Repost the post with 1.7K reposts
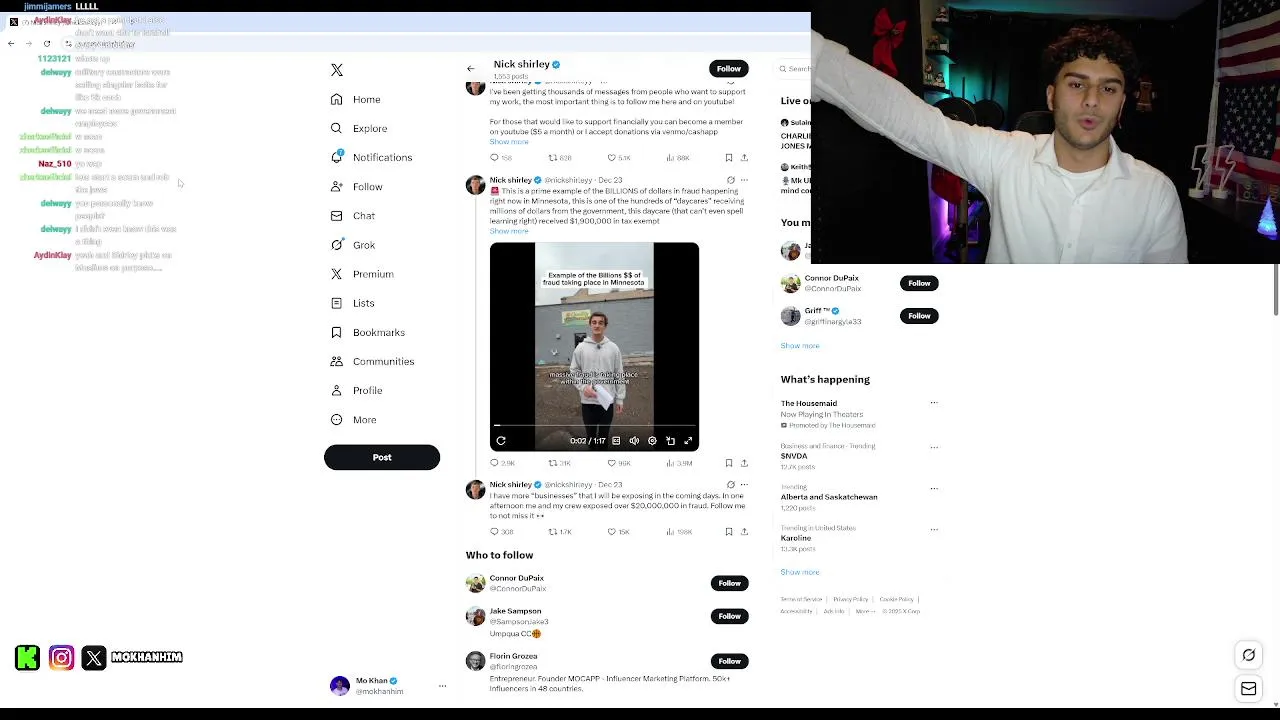 [x=560, y=532]
